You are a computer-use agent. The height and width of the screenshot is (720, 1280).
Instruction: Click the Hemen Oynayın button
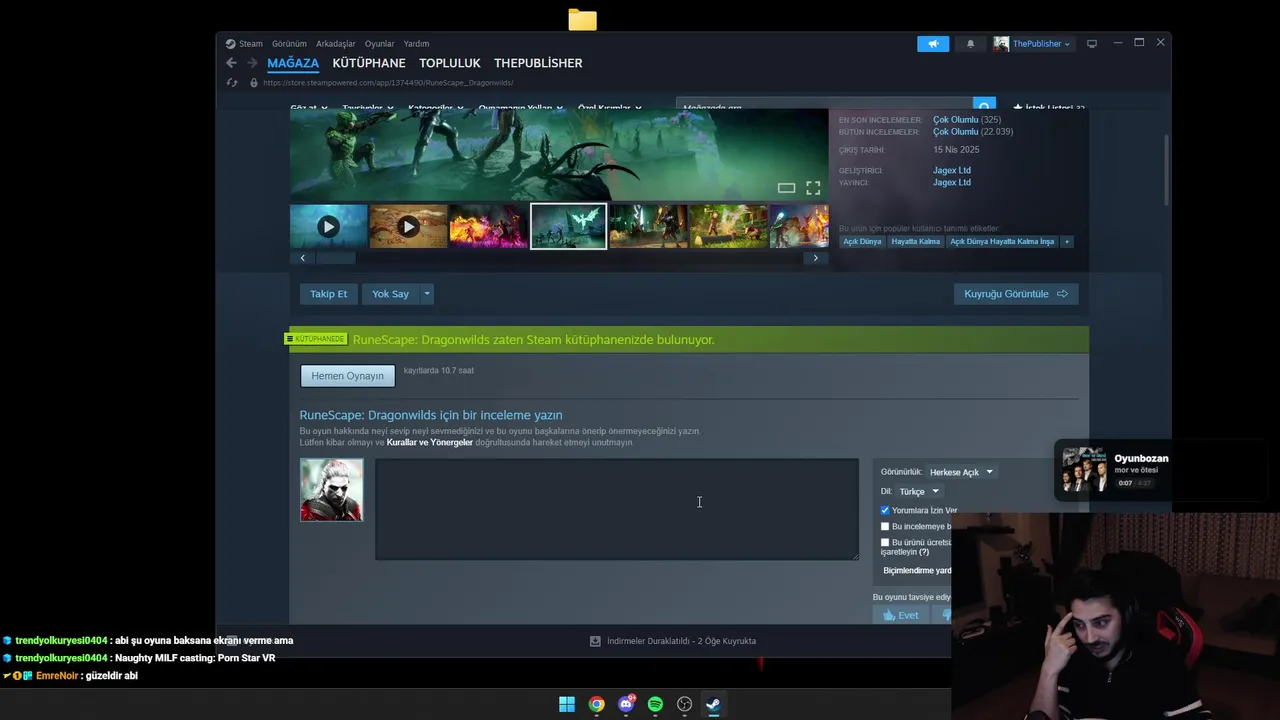348,376
